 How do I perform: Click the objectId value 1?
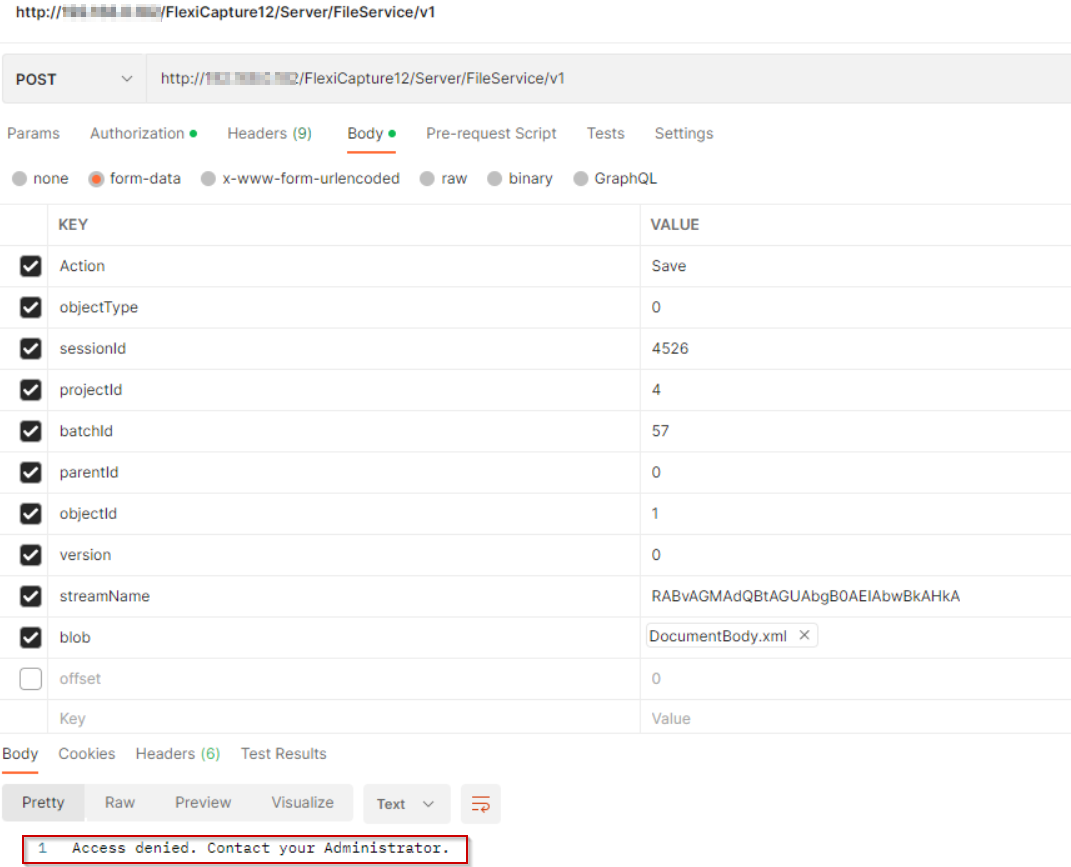(x=655, y=514)
